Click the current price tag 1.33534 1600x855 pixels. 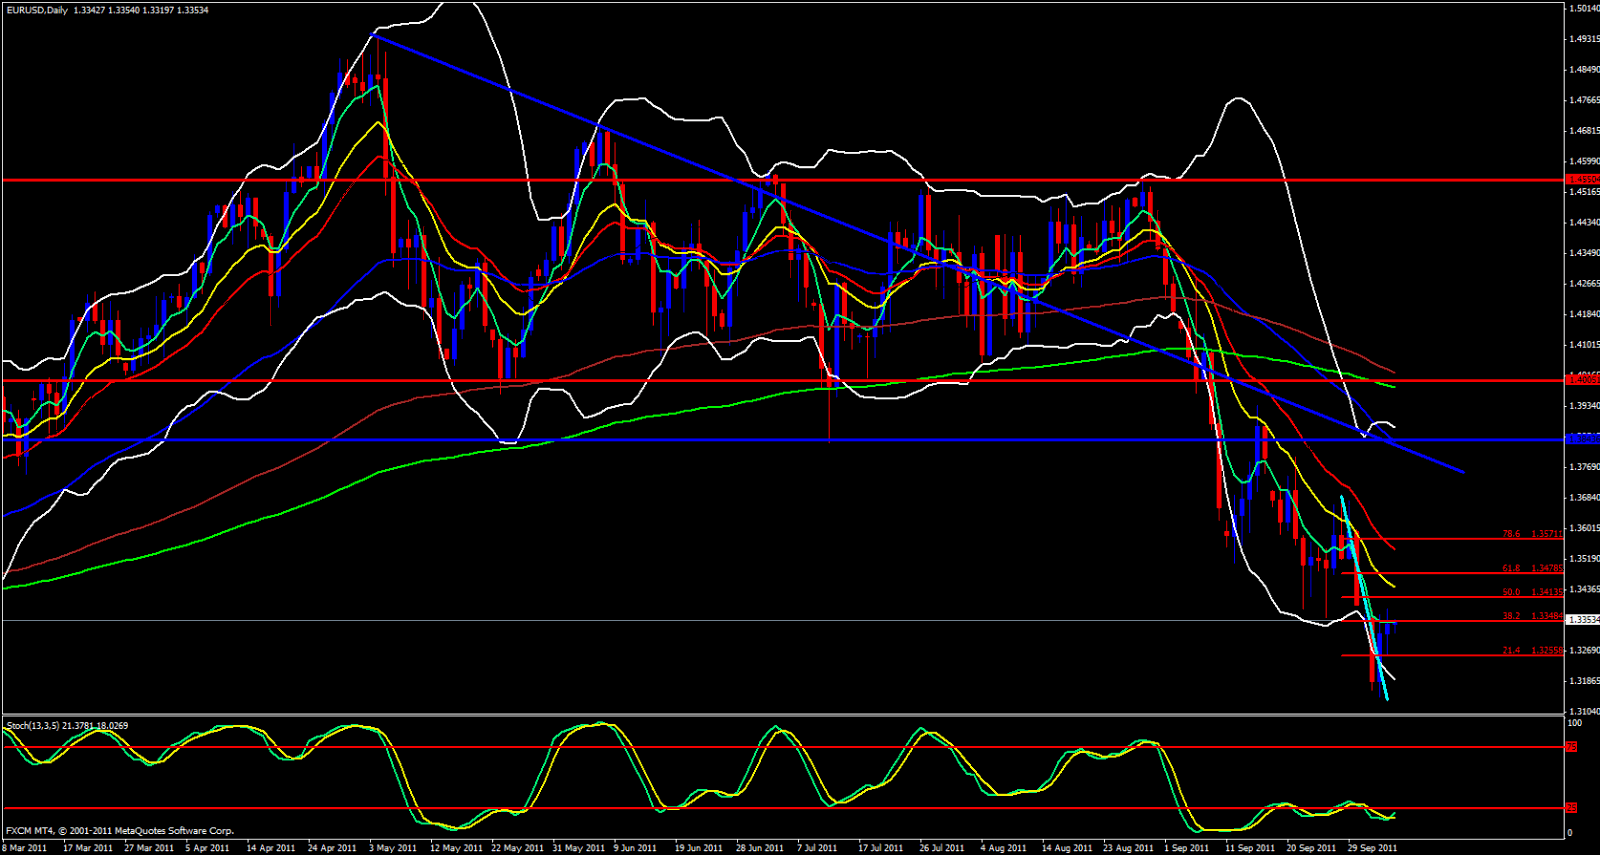pyautogui.click(x=1582, y=620)
